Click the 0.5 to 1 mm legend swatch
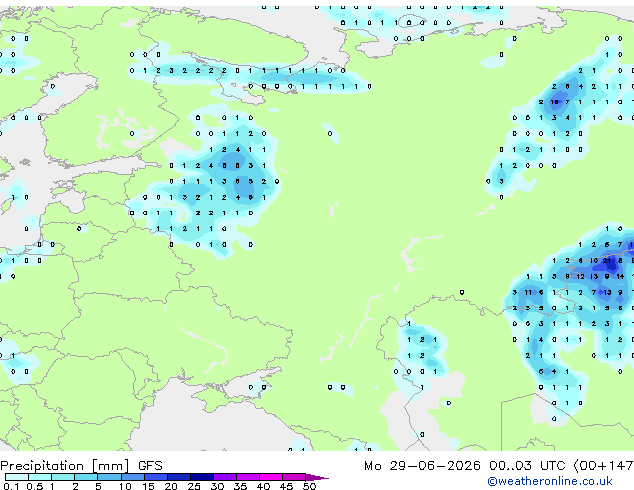This screenshot has height=490, width=634. (x=40, y=477)
